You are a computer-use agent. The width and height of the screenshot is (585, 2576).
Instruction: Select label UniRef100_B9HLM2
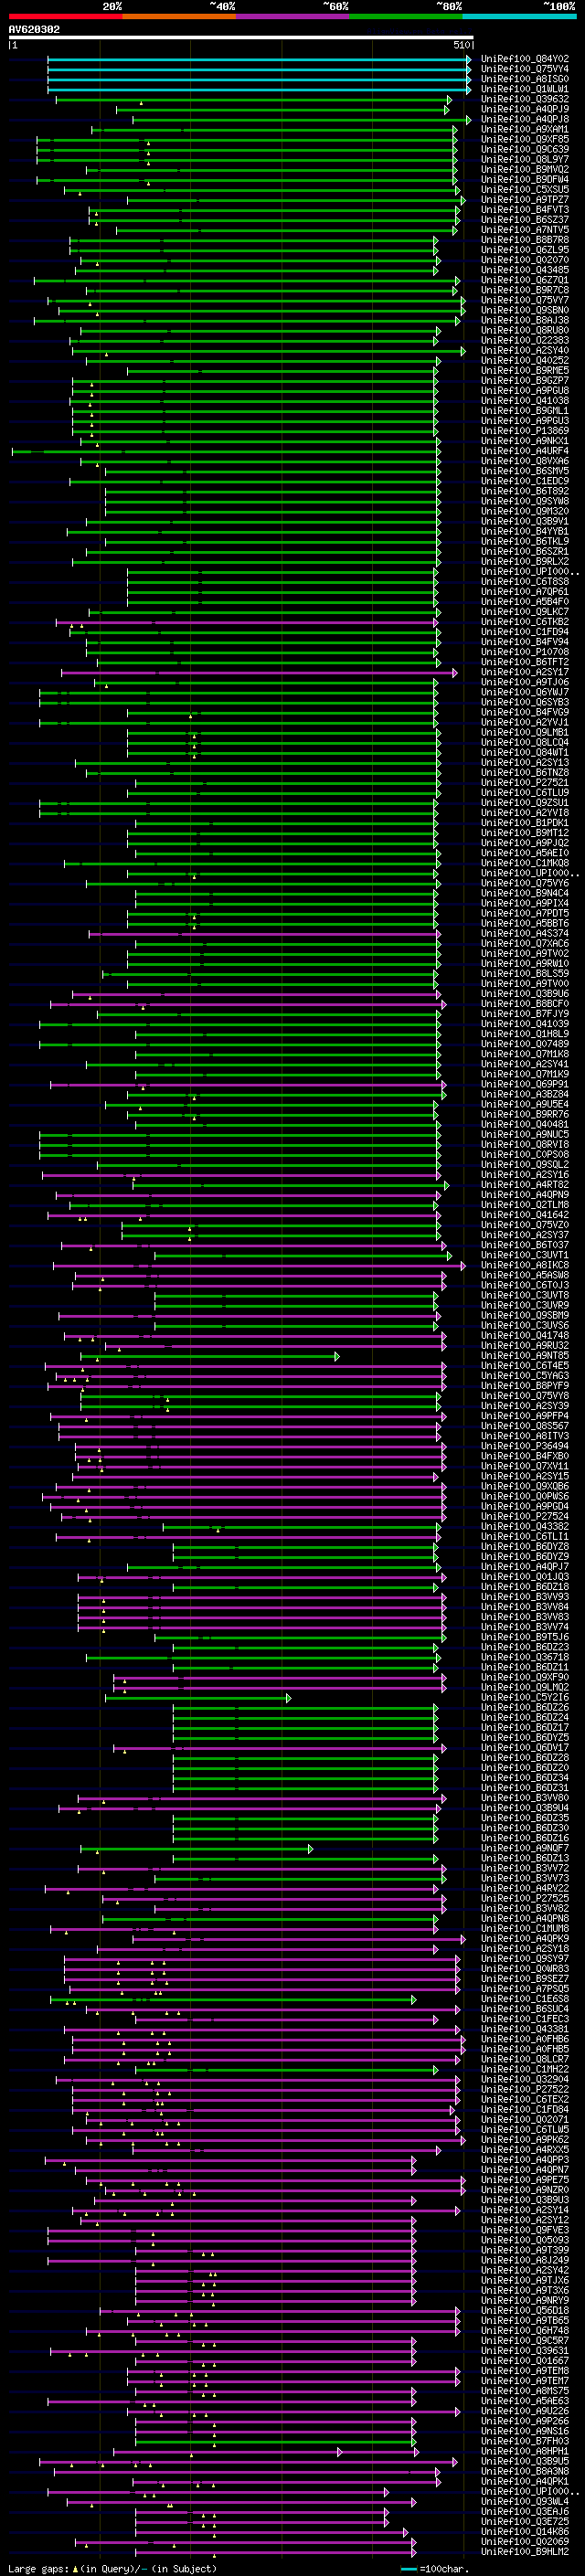click(x=524, y=2551)
